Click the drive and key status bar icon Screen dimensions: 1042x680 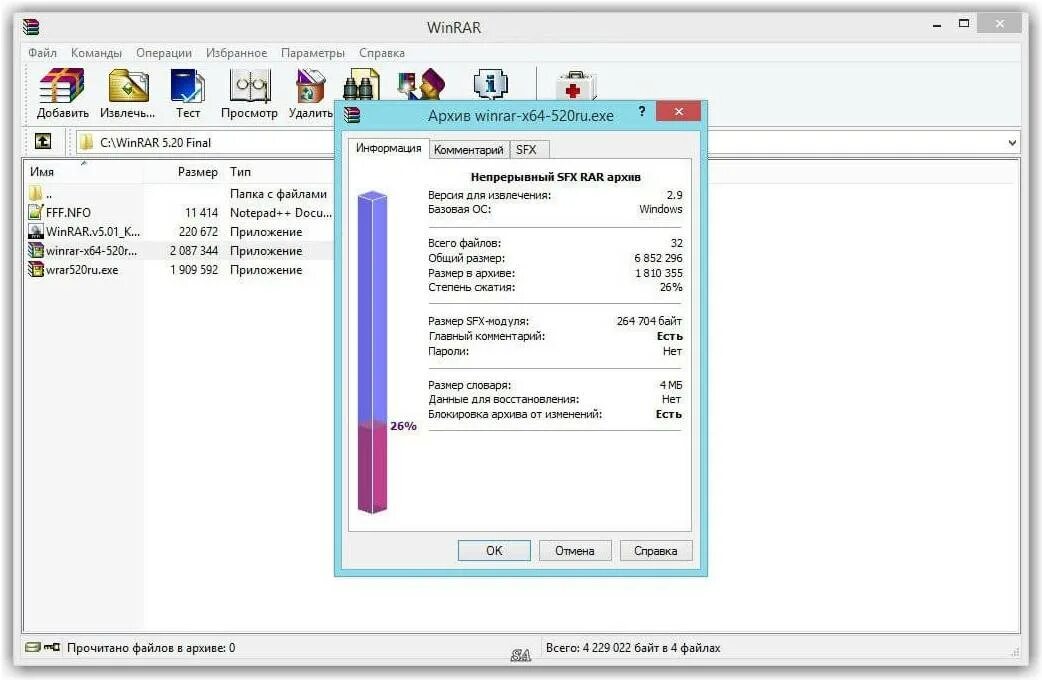43,647
